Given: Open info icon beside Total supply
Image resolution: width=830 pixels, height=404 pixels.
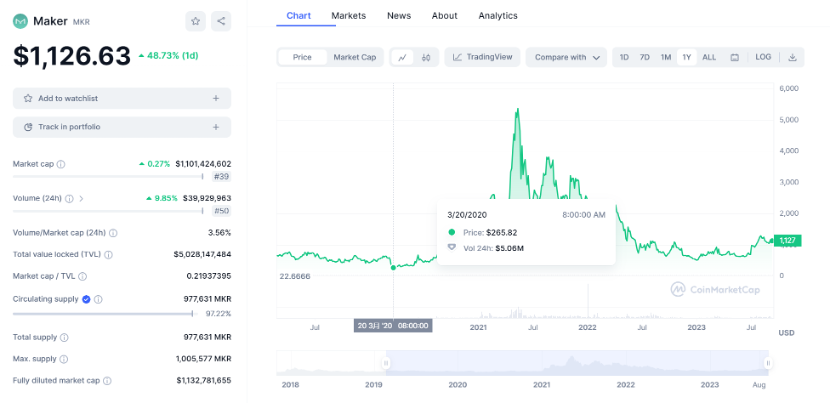Looking at the screenshot, I should [x=64, y=337].
